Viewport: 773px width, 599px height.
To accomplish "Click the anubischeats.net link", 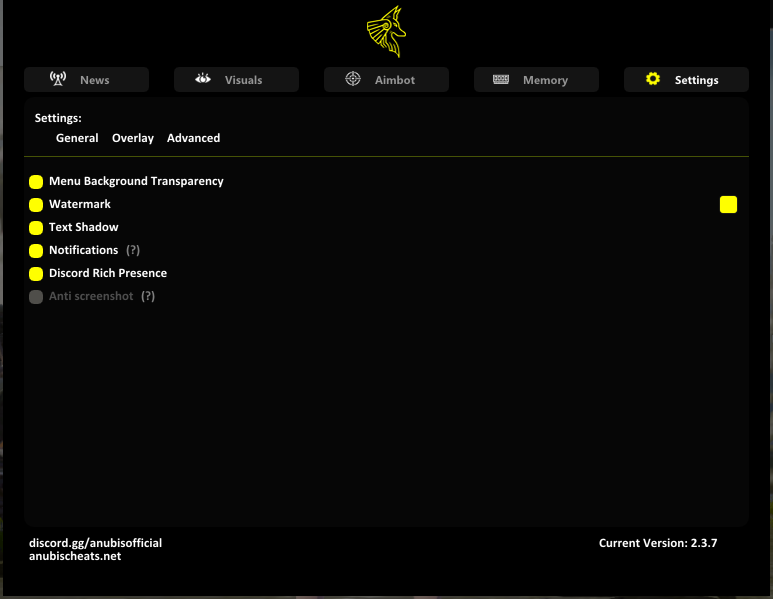I will pyautogui.click(x=75, y=556).
